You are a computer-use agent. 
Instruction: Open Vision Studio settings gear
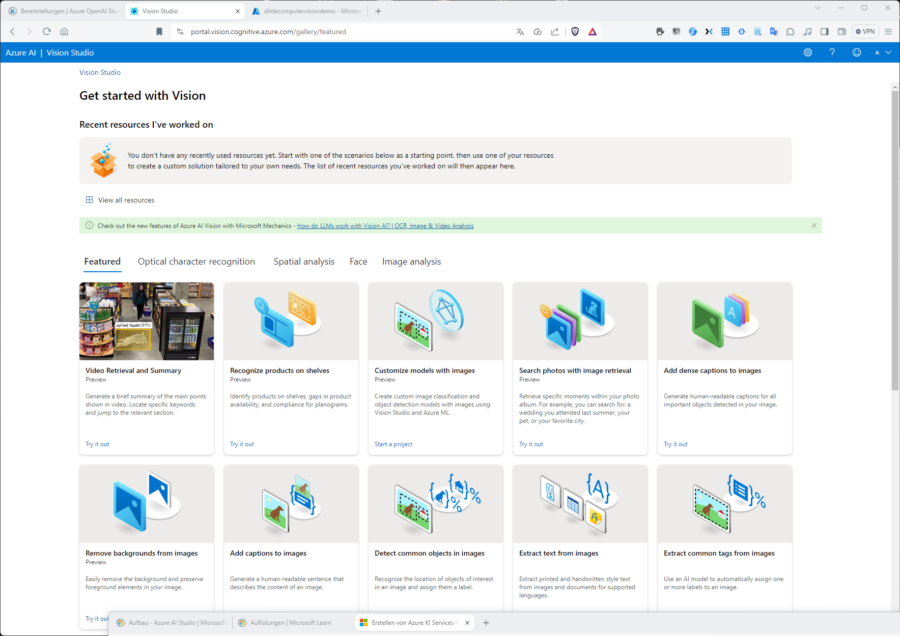pyautogui.click(x=807, y=52)
